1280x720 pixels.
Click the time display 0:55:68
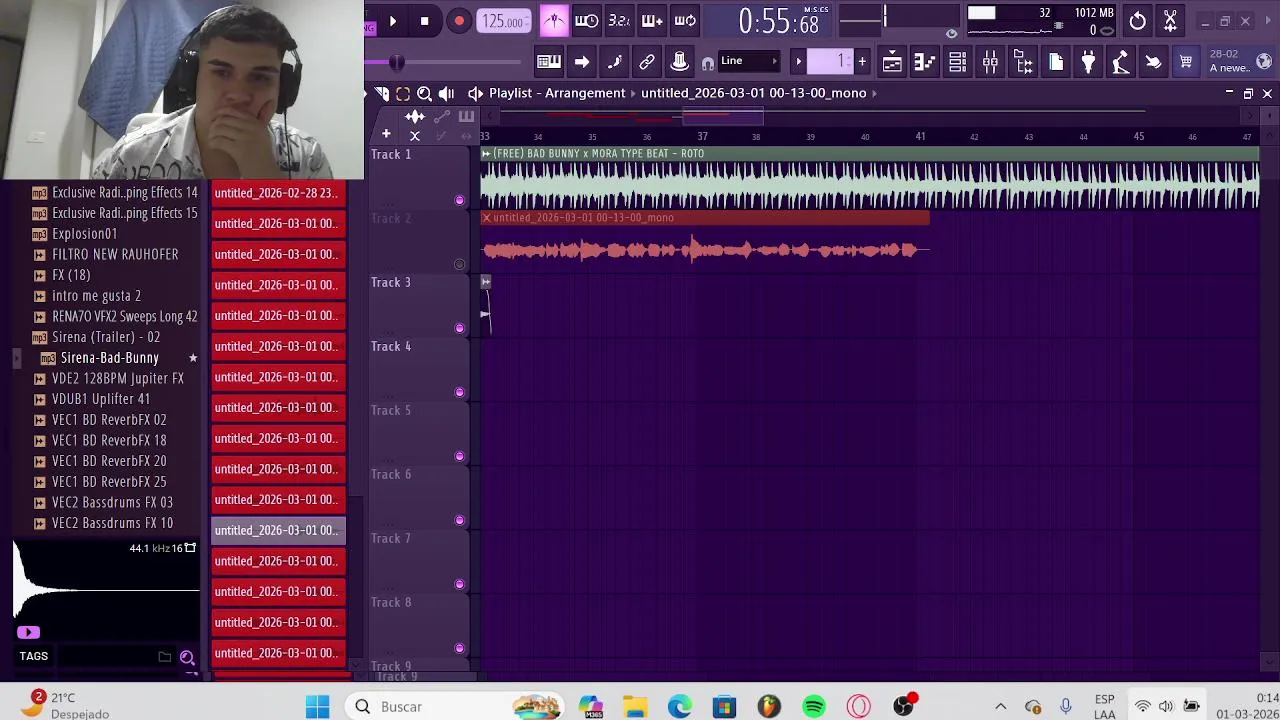pyautogui.click(x=778, y=21)
